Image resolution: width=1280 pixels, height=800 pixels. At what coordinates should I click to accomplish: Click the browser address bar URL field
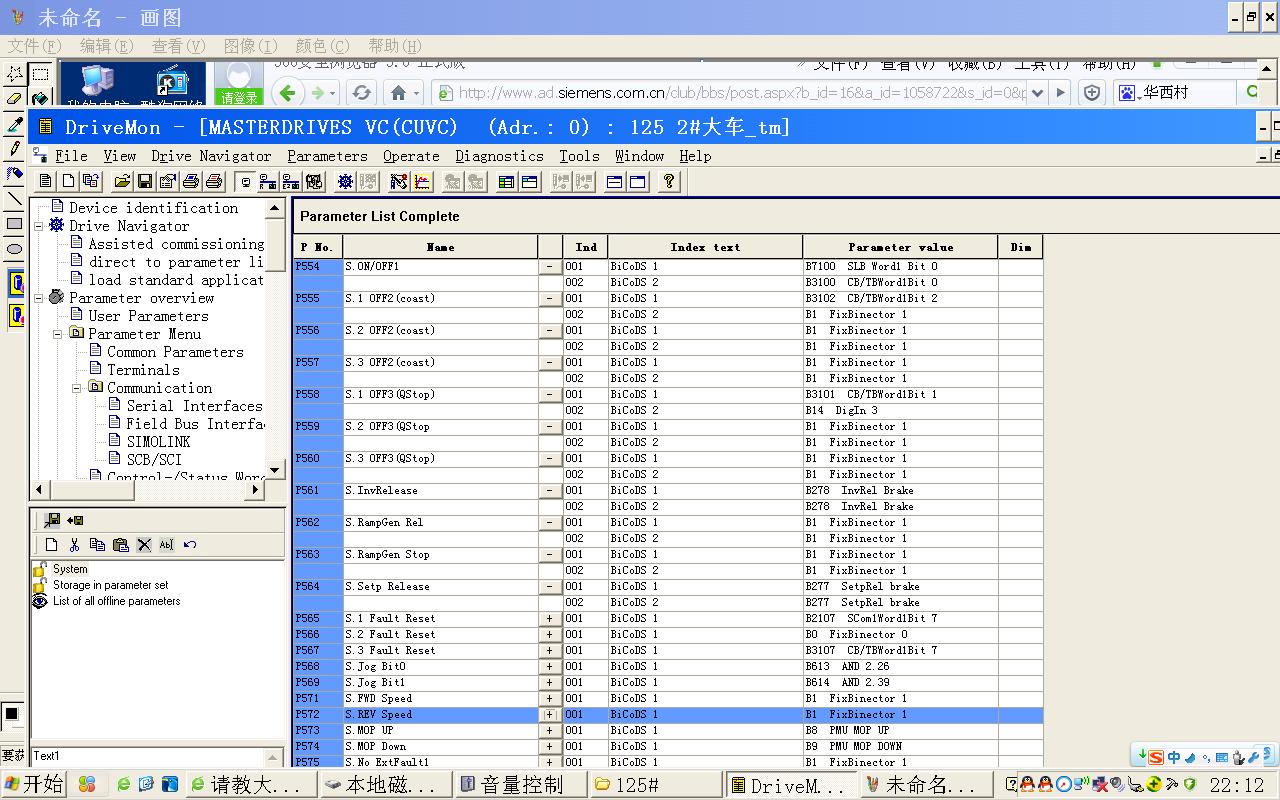742,93
